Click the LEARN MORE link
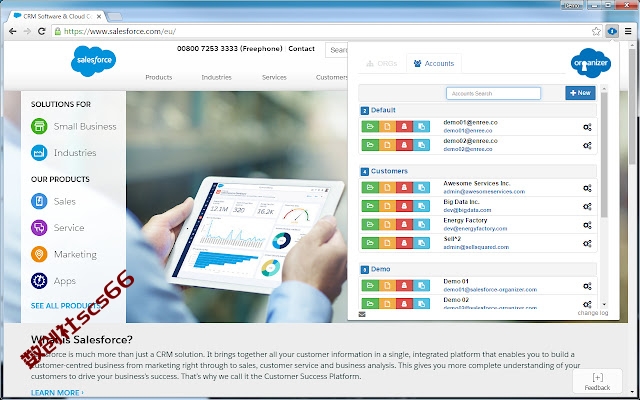Screen dimensions: 640x400 coord(57,393)
